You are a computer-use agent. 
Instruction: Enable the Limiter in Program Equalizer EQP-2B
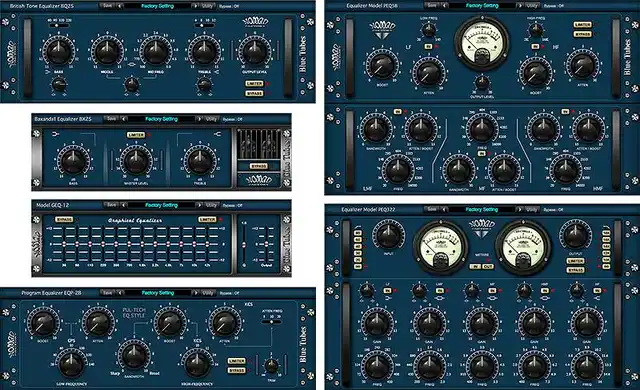237,361
